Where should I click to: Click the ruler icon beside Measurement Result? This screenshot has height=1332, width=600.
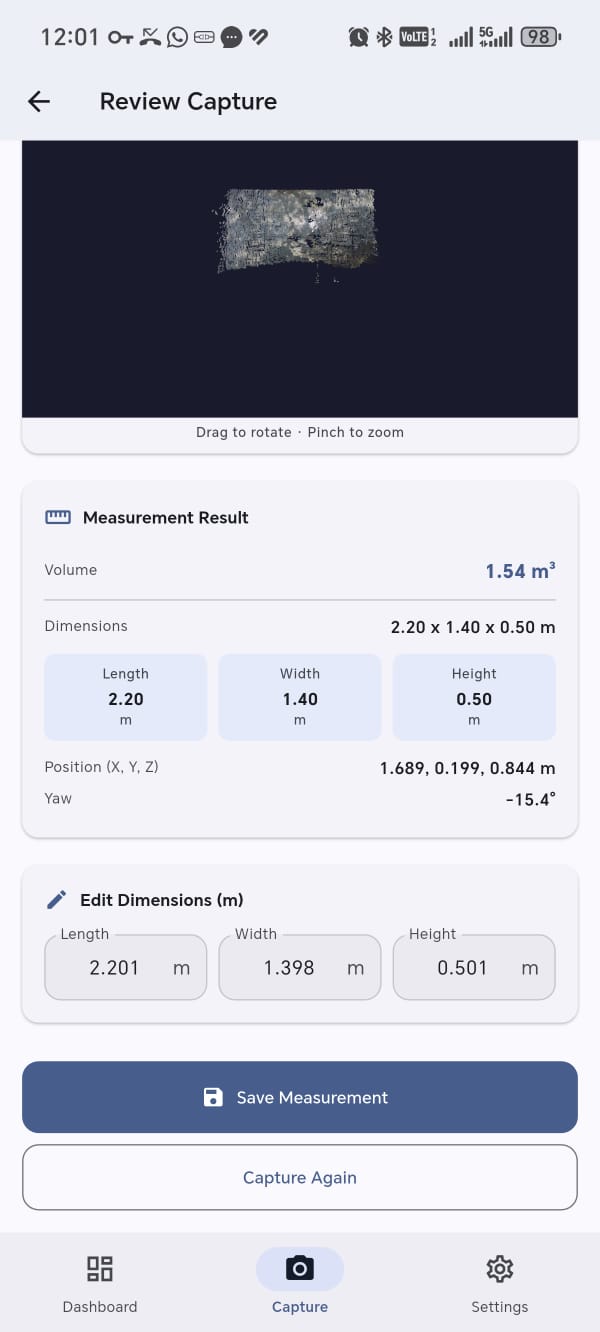point(58,517)
